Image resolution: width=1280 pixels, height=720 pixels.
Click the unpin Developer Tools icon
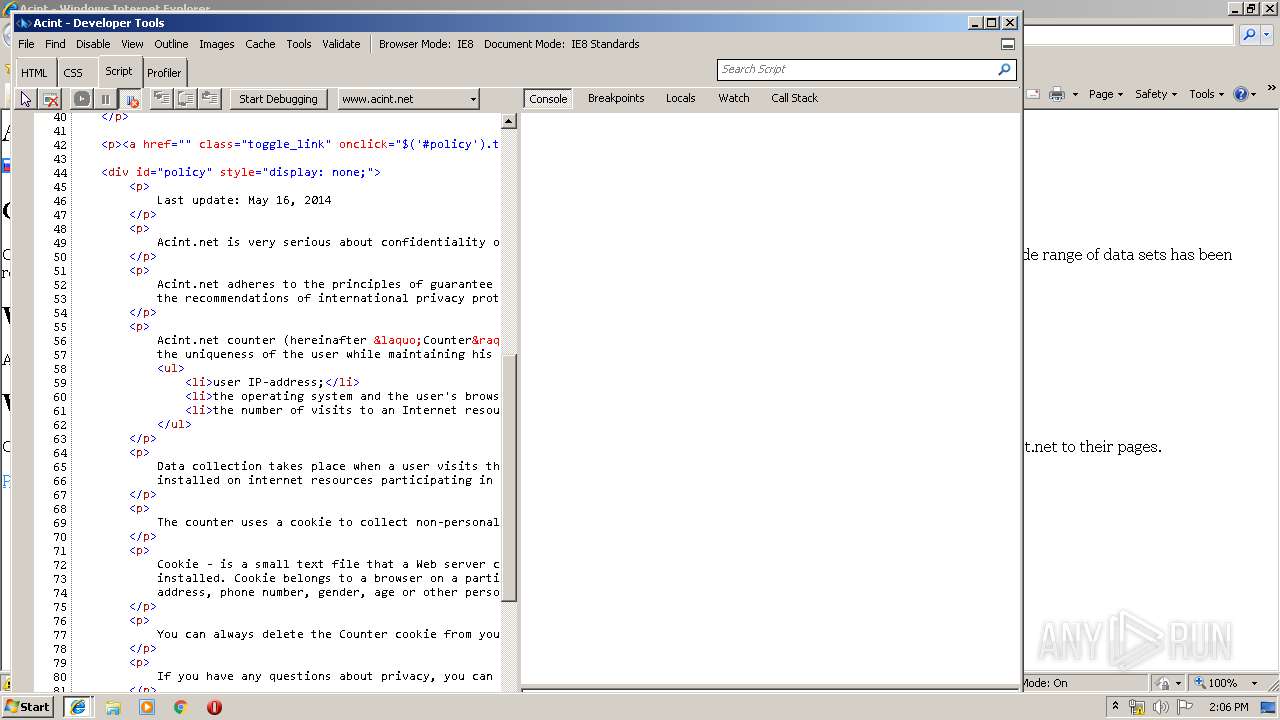pos(1008,44)
